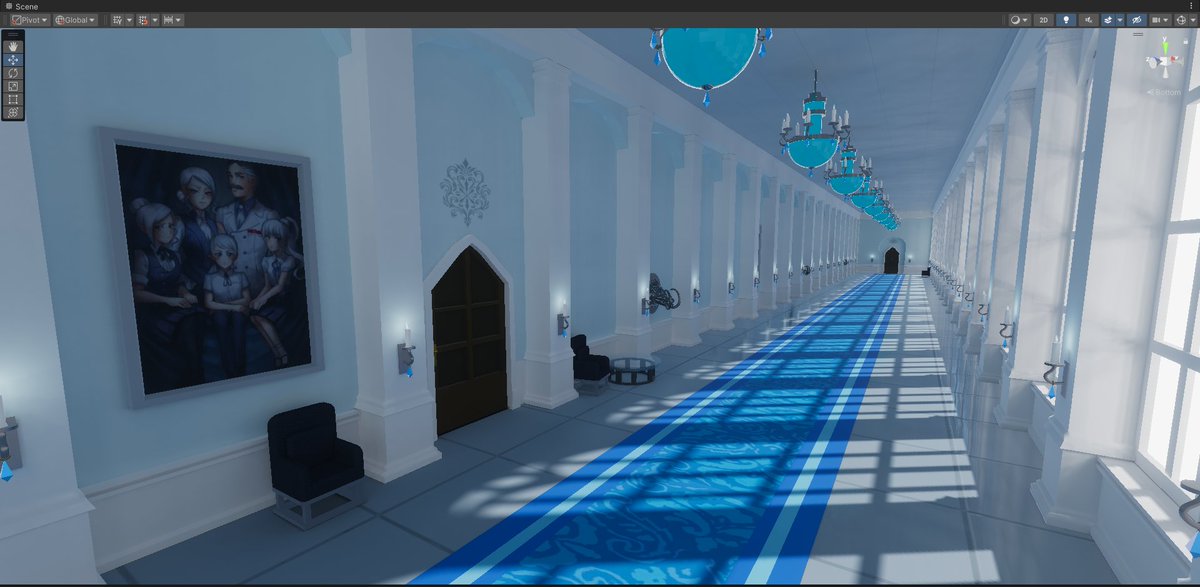
Task: Toggle gizmos visibility globe icon
Action: 1181,20
